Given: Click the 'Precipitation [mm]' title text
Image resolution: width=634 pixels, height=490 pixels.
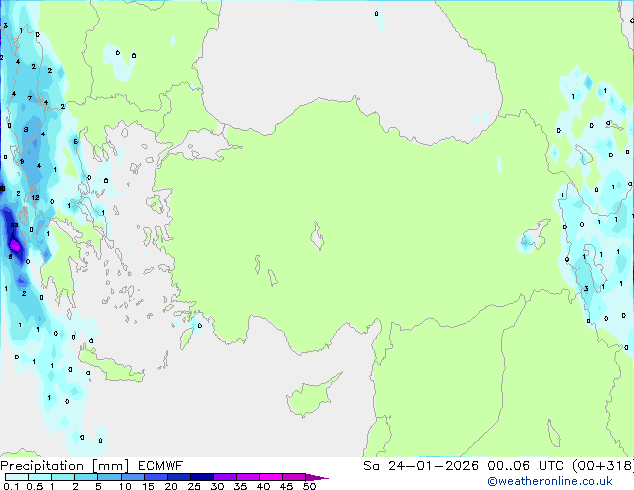Looking at the screenshot, I should coord(65,466).
